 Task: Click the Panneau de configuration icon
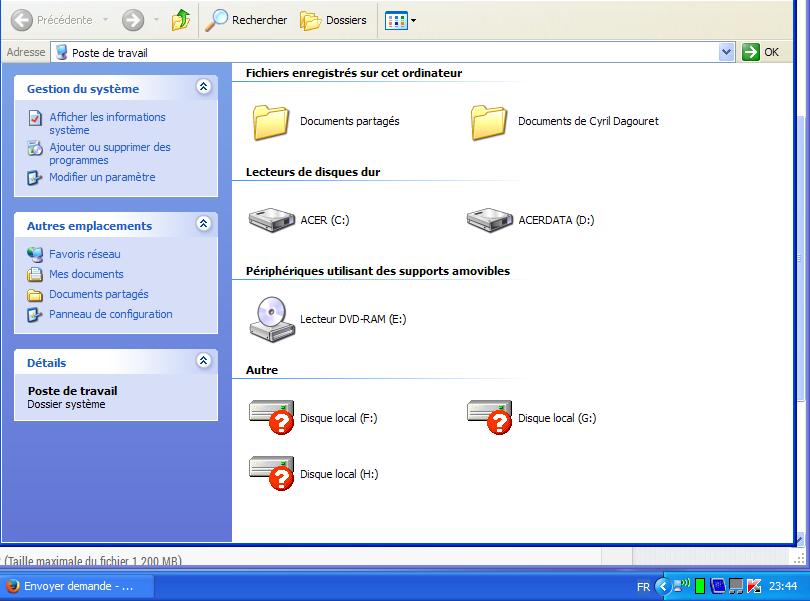pyautogui.click(x=35, y=315)
